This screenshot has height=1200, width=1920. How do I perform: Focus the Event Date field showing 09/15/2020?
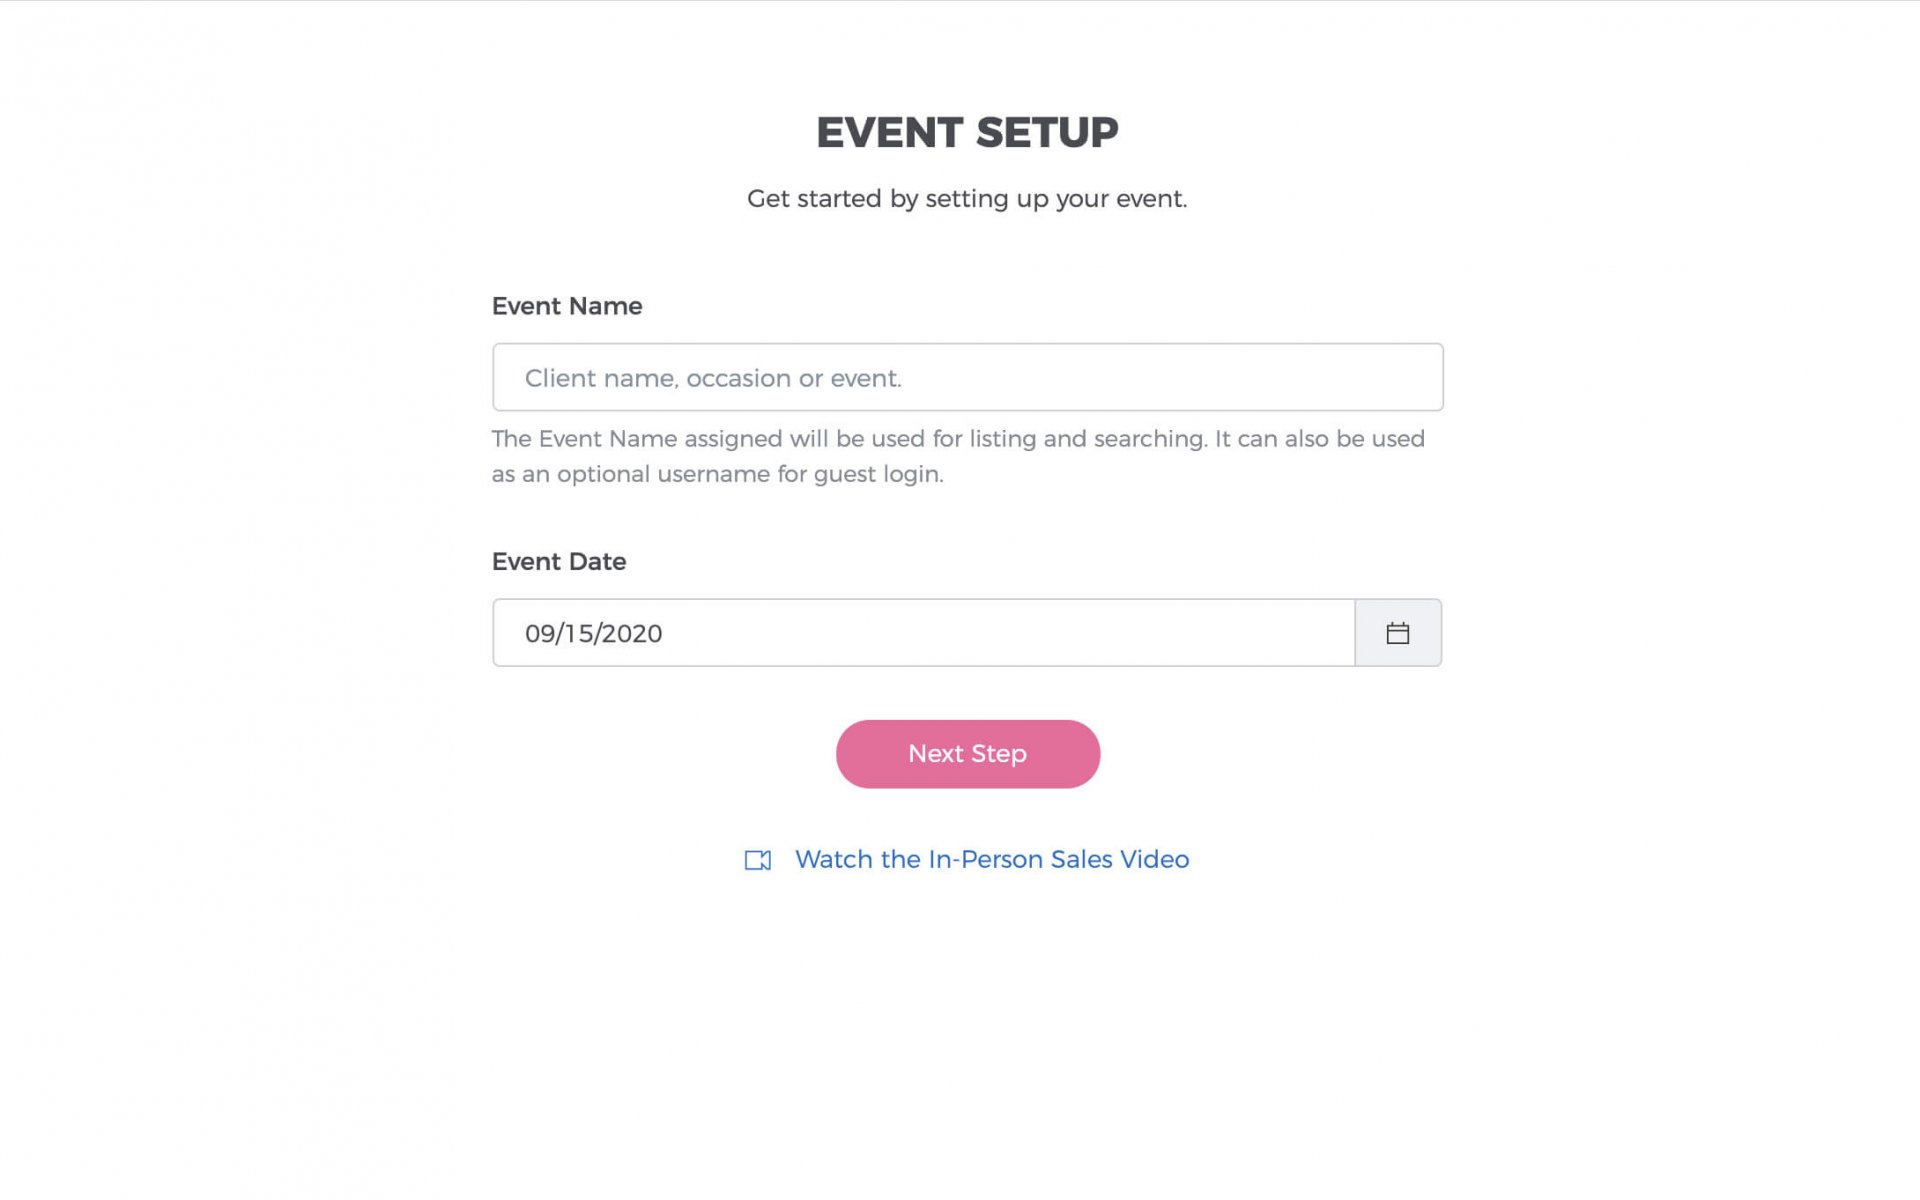923,633
